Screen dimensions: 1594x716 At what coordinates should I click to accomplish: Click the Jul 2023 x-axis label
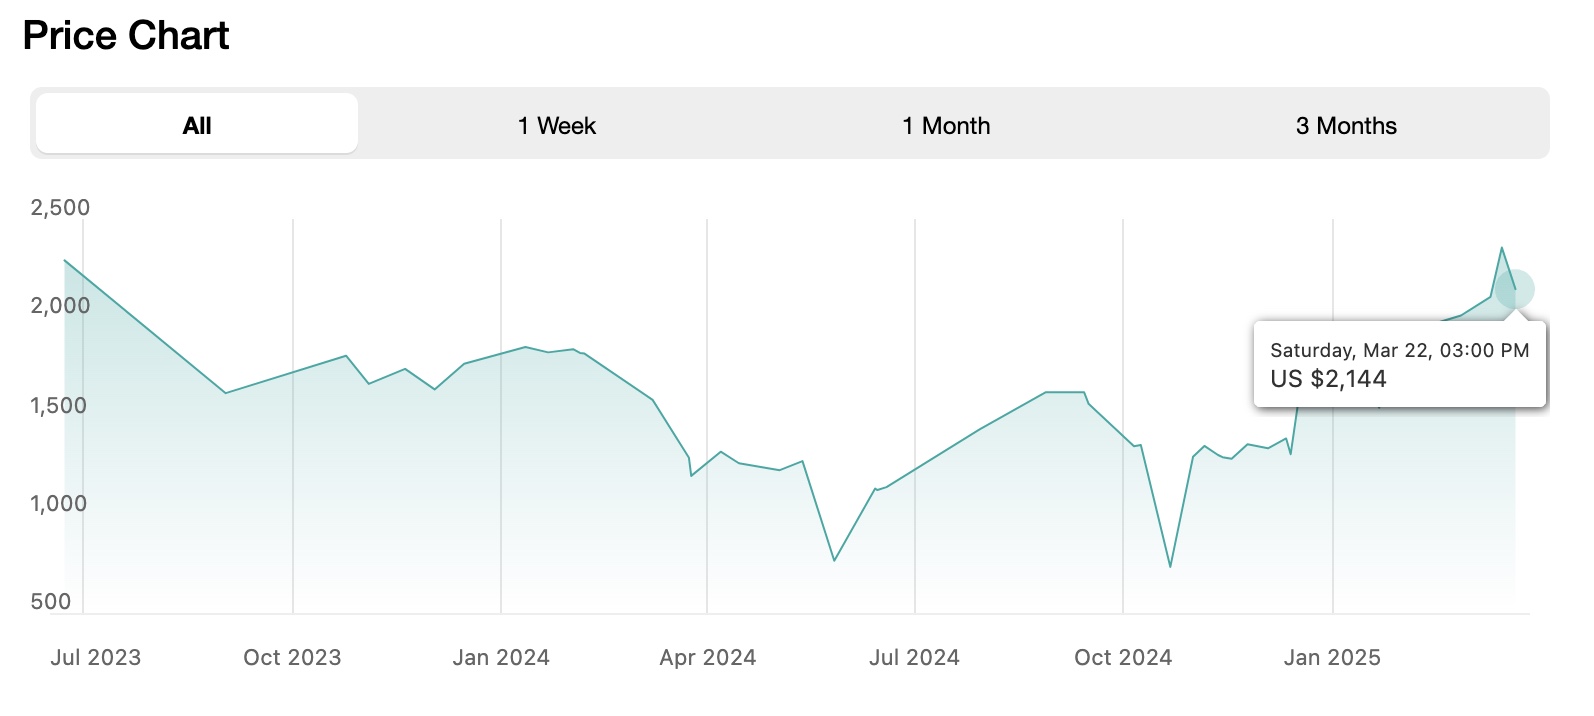pyautogui.click(x=96, y=658)
